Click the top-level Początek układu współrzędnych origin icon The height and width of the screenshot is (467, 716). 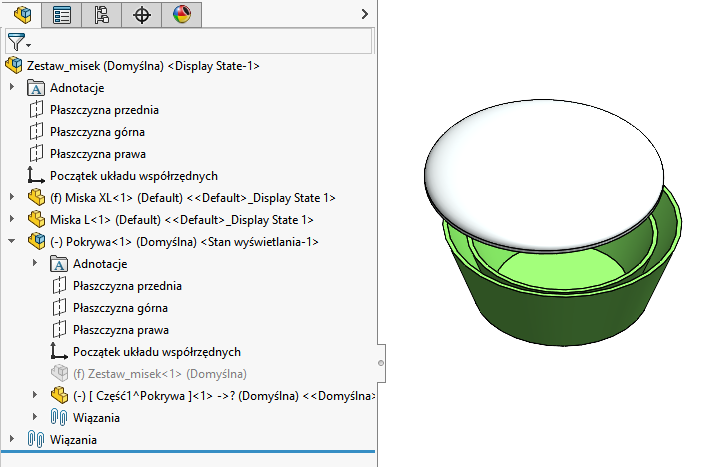38,176
